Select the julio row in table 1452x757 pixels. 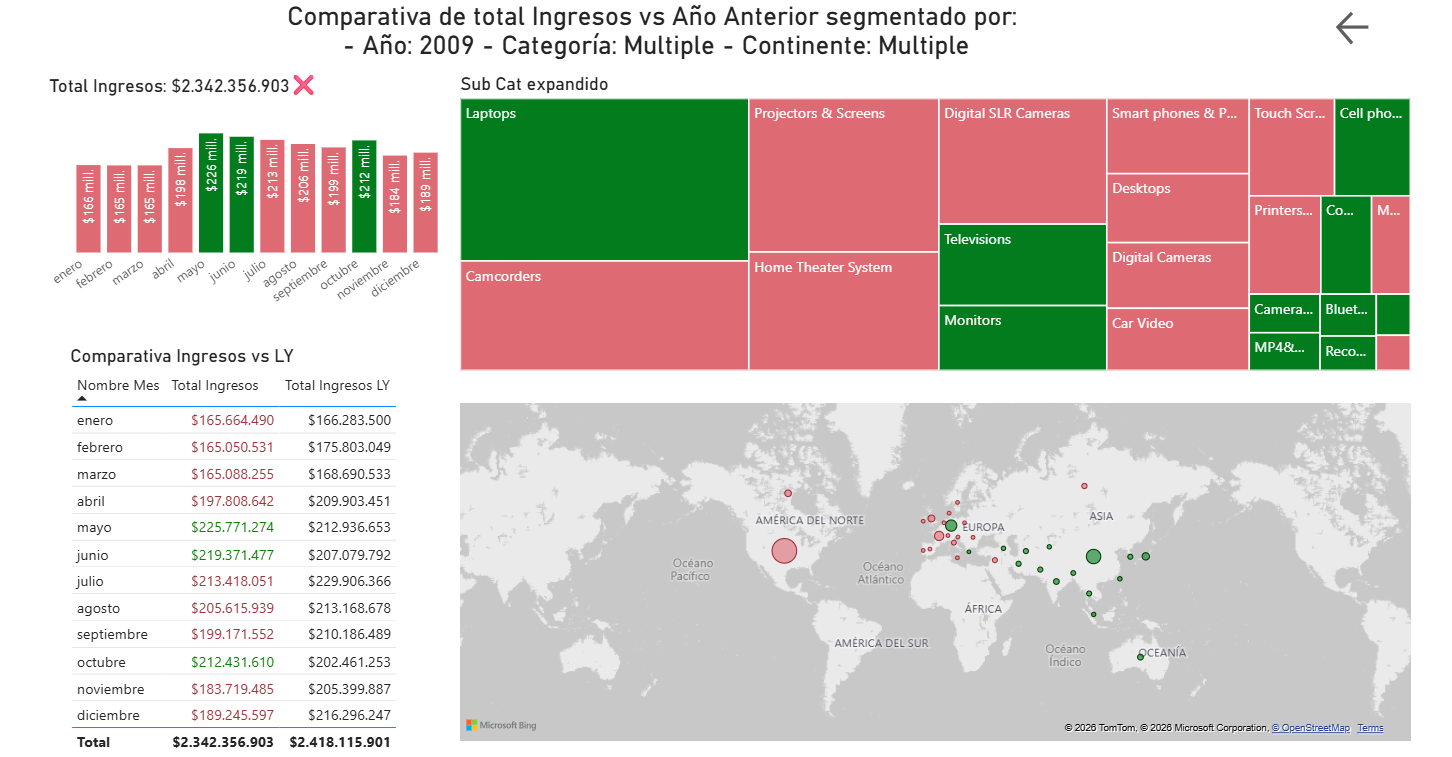click(234, 581)
